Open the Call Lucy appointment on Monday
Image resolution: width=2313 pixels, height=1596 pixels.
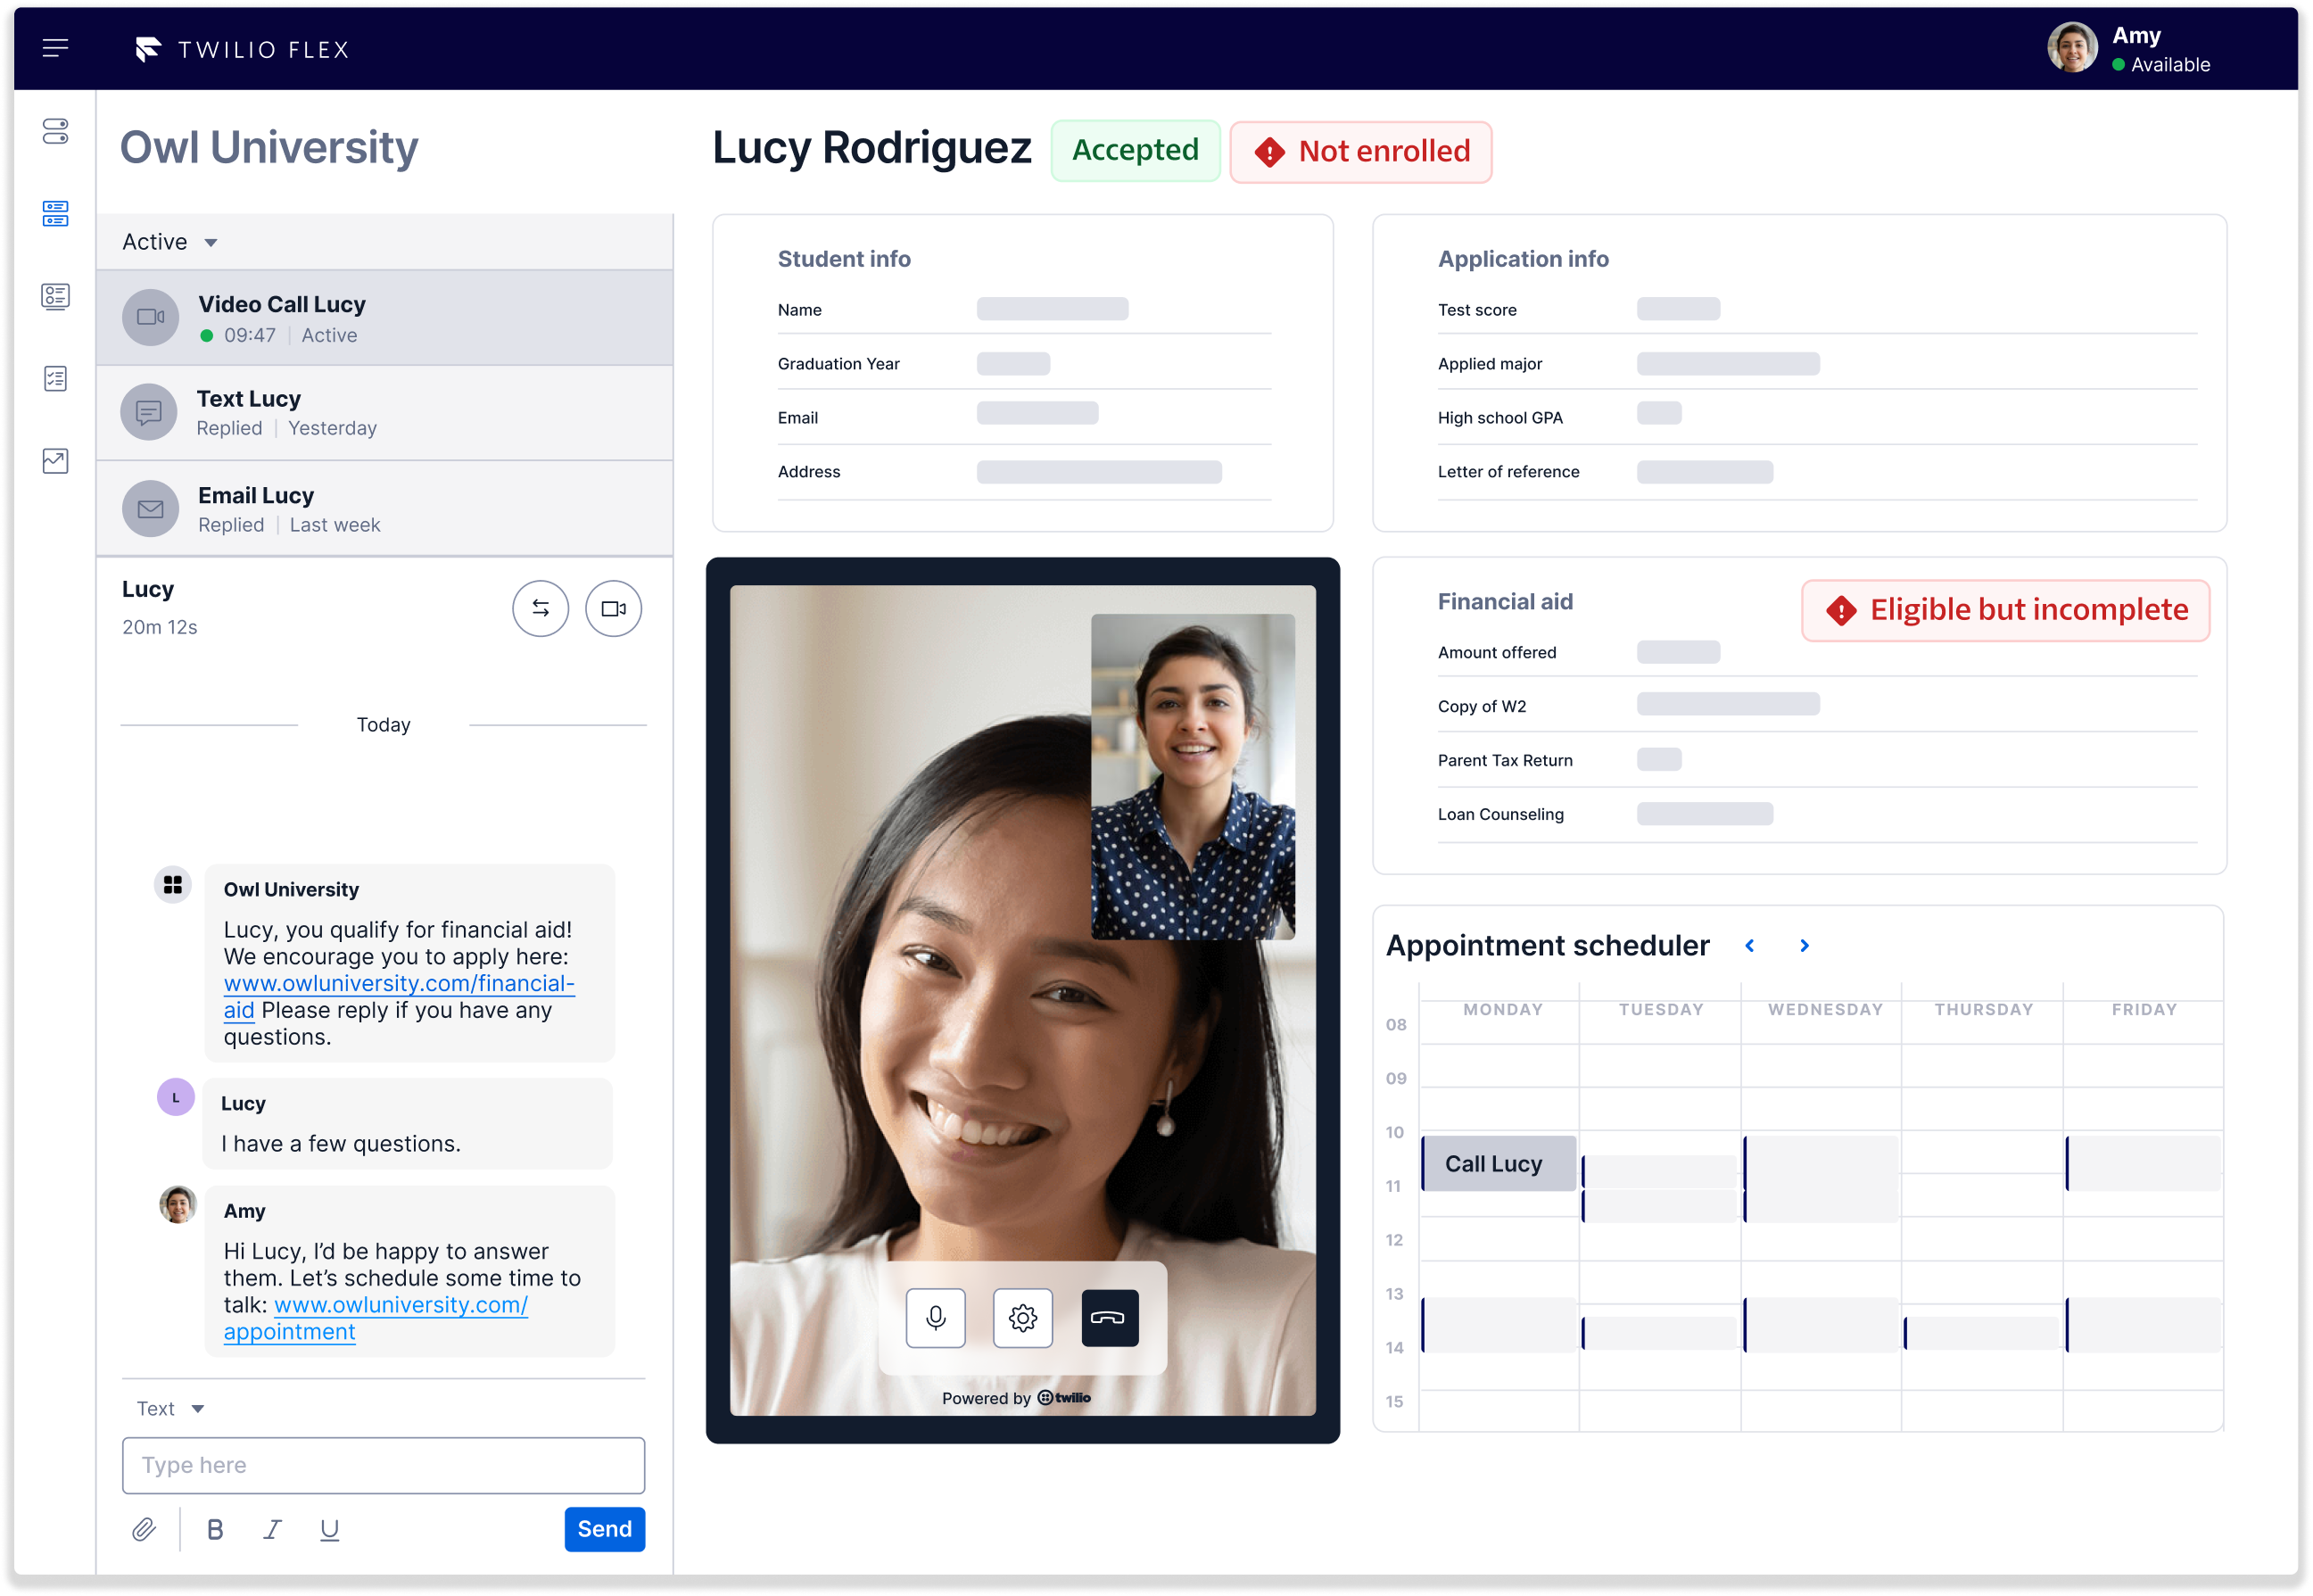(1500, 1163)
